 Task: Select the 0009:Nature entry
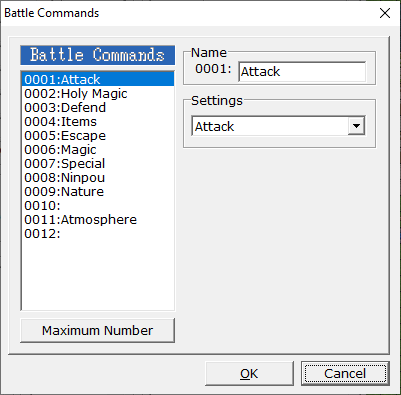[x=98, y=191]
